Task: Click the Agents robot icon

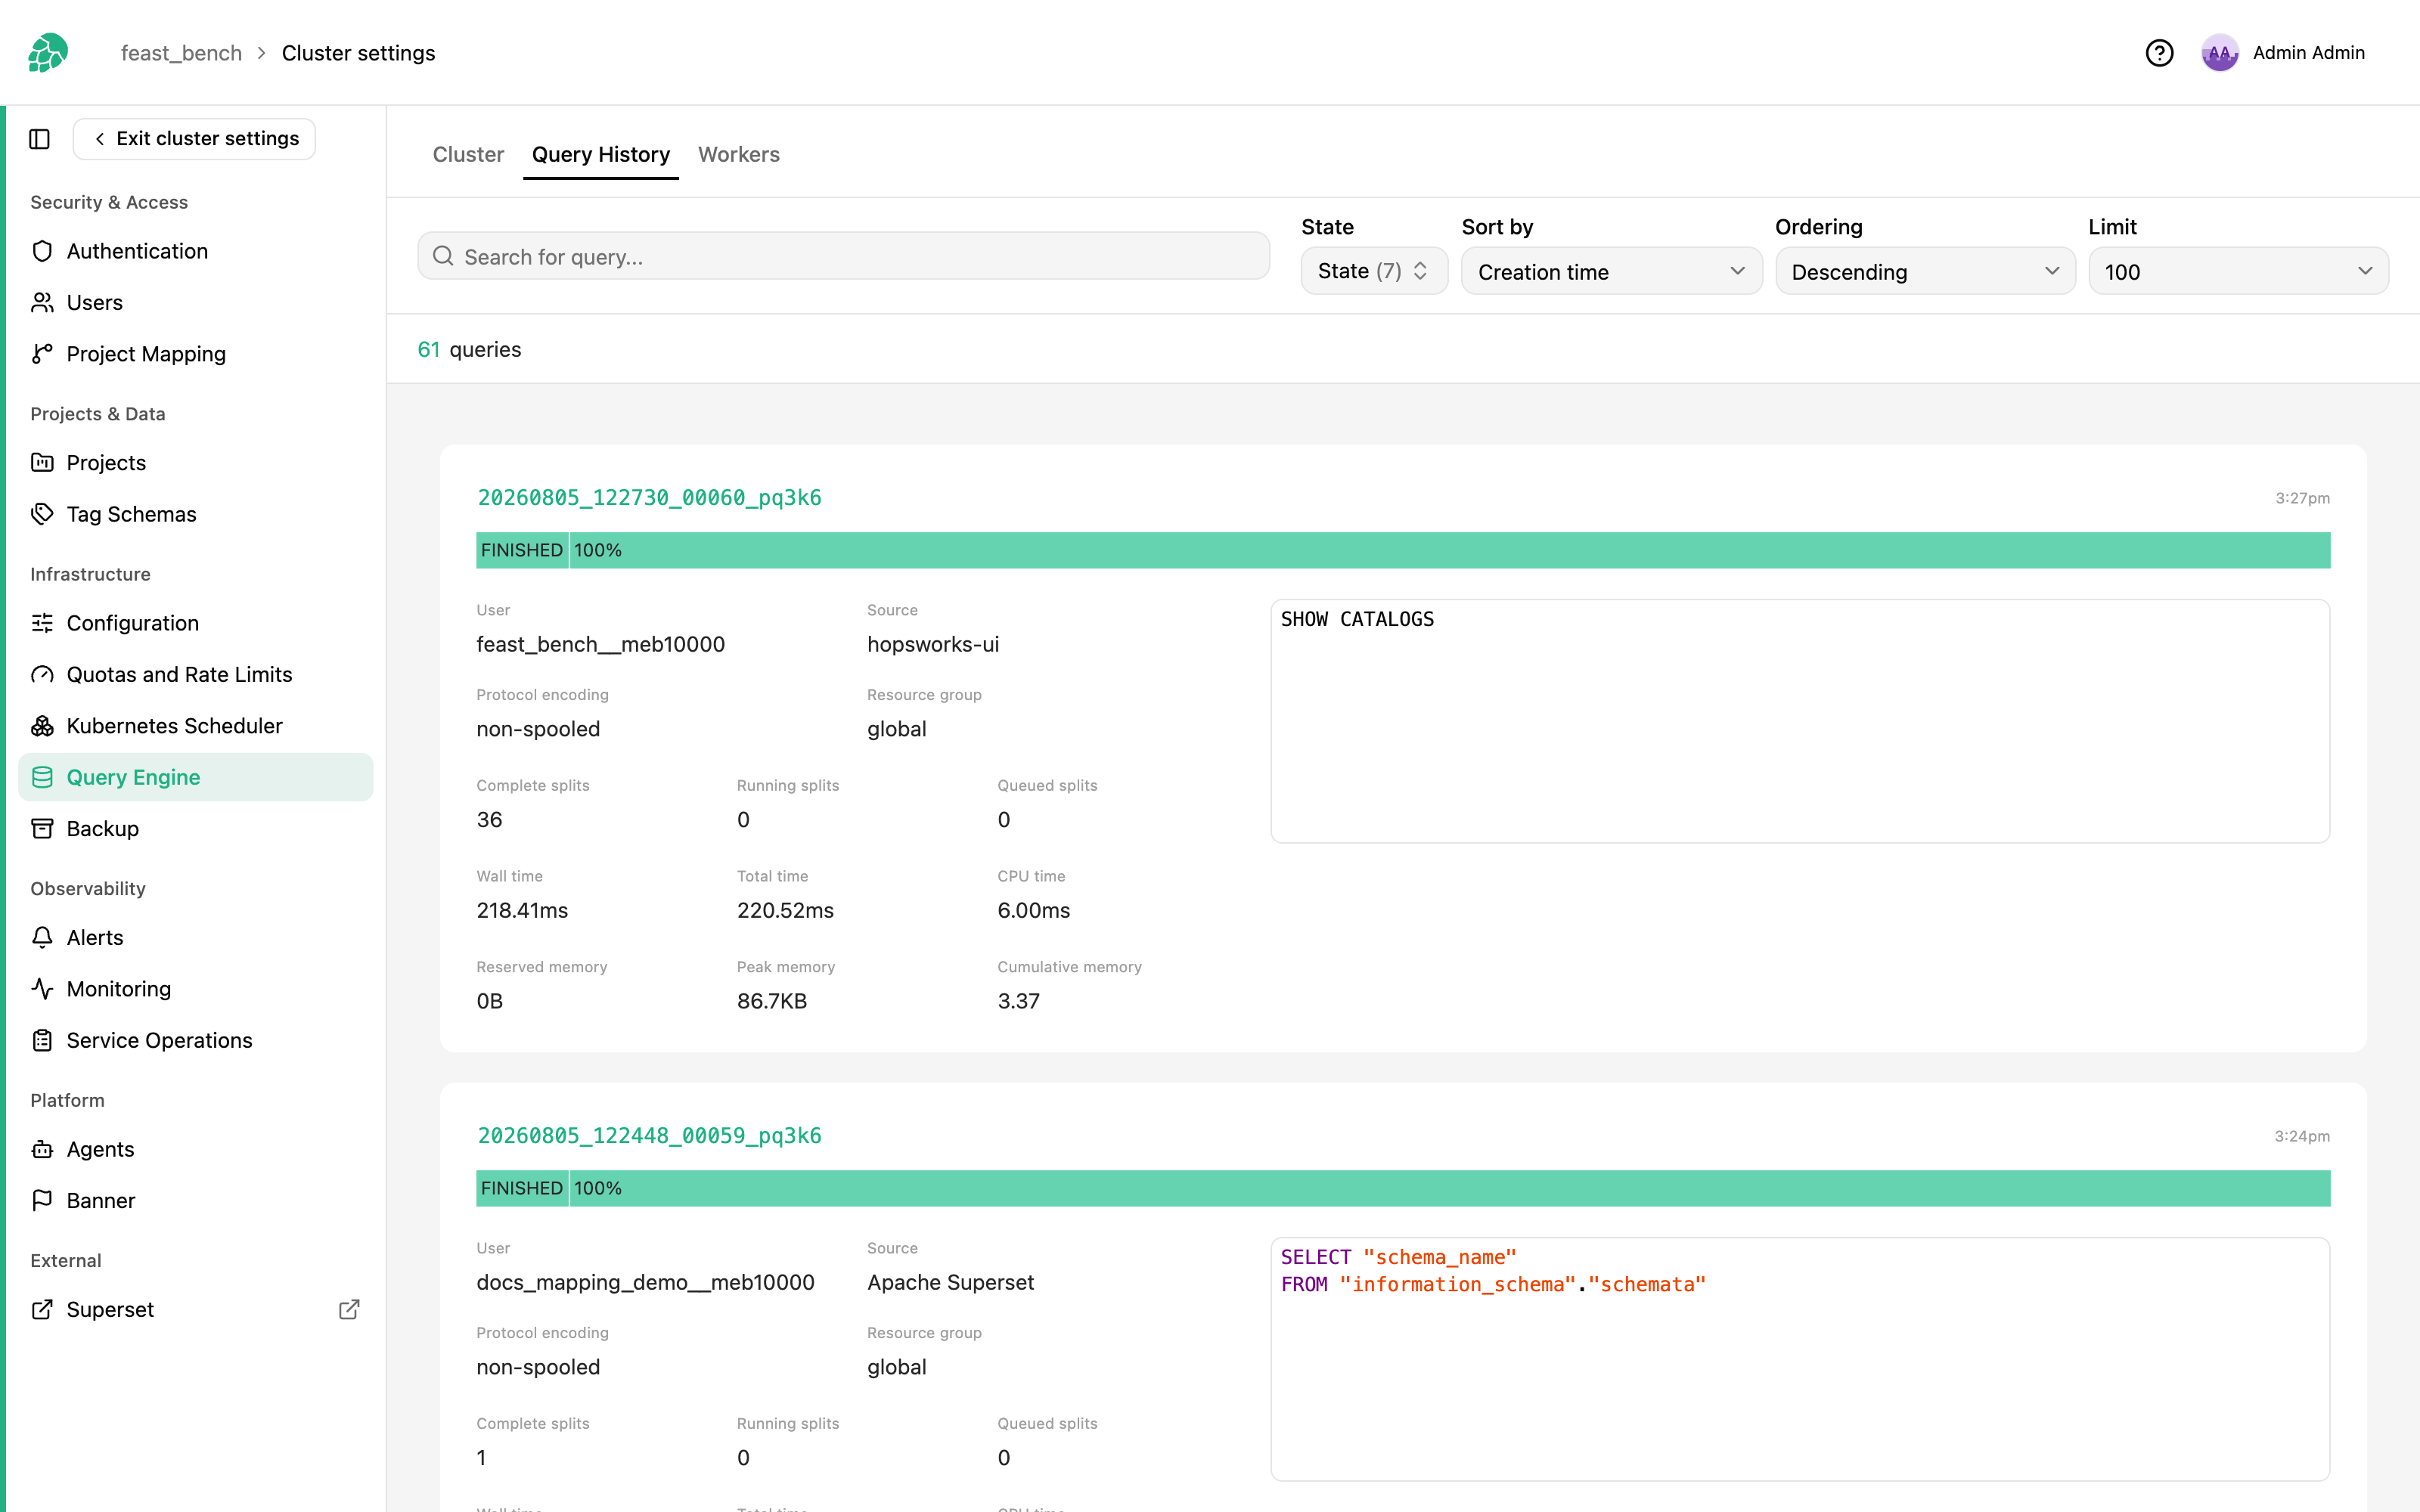Action: [42, 1149]
